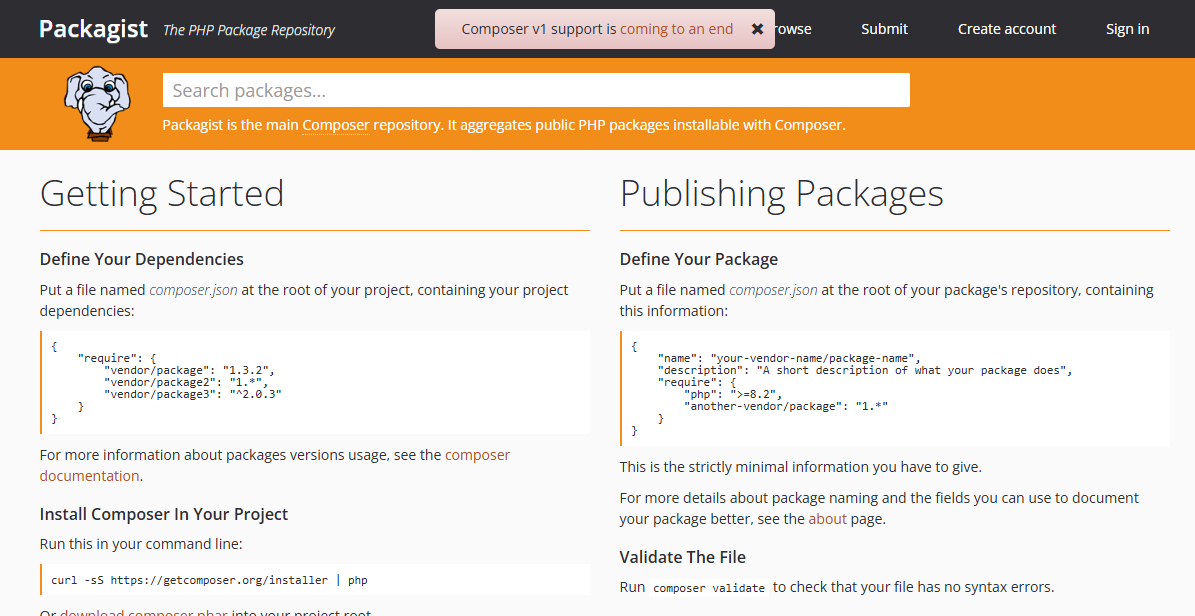Open the Browse item in the top navigation

pyautogui.click(x=793, y=29)
